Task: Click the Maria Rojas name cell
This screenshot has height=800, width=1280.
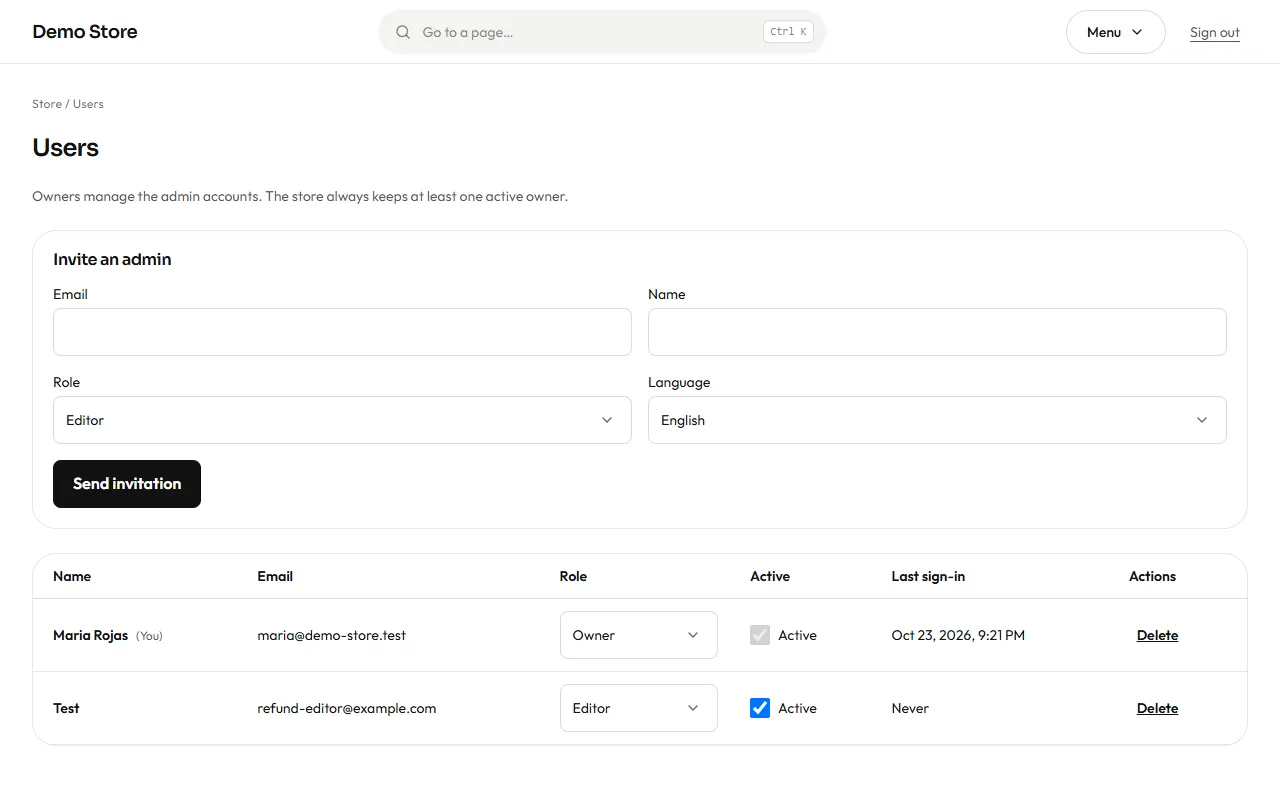Action: 91,635
